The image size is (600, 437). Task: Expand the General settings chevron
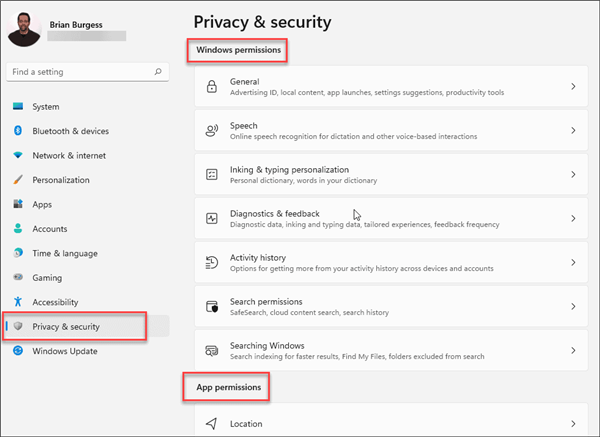[x=573, y=87]
